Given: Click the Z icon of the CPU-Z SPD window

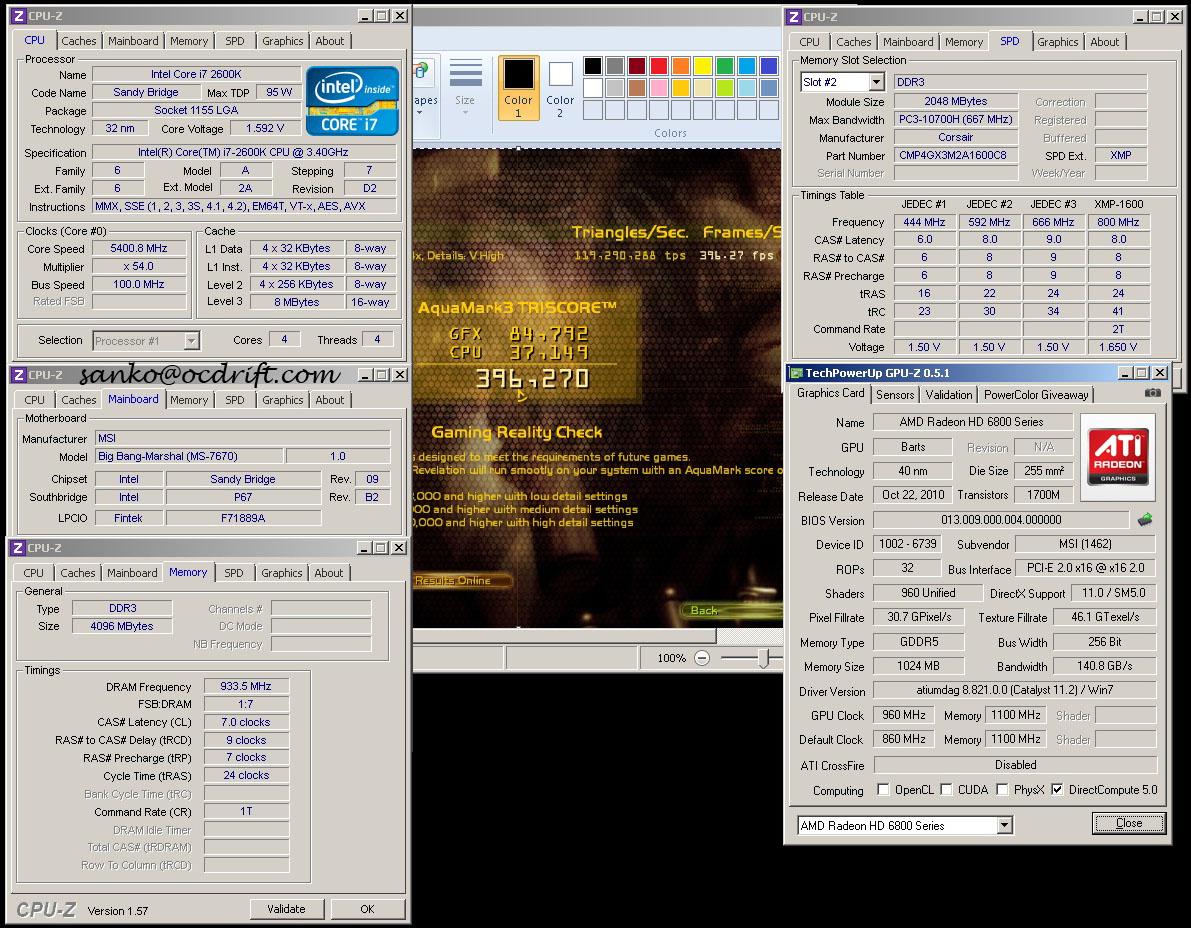Looking at the screenshot, I should pos(794,17).
